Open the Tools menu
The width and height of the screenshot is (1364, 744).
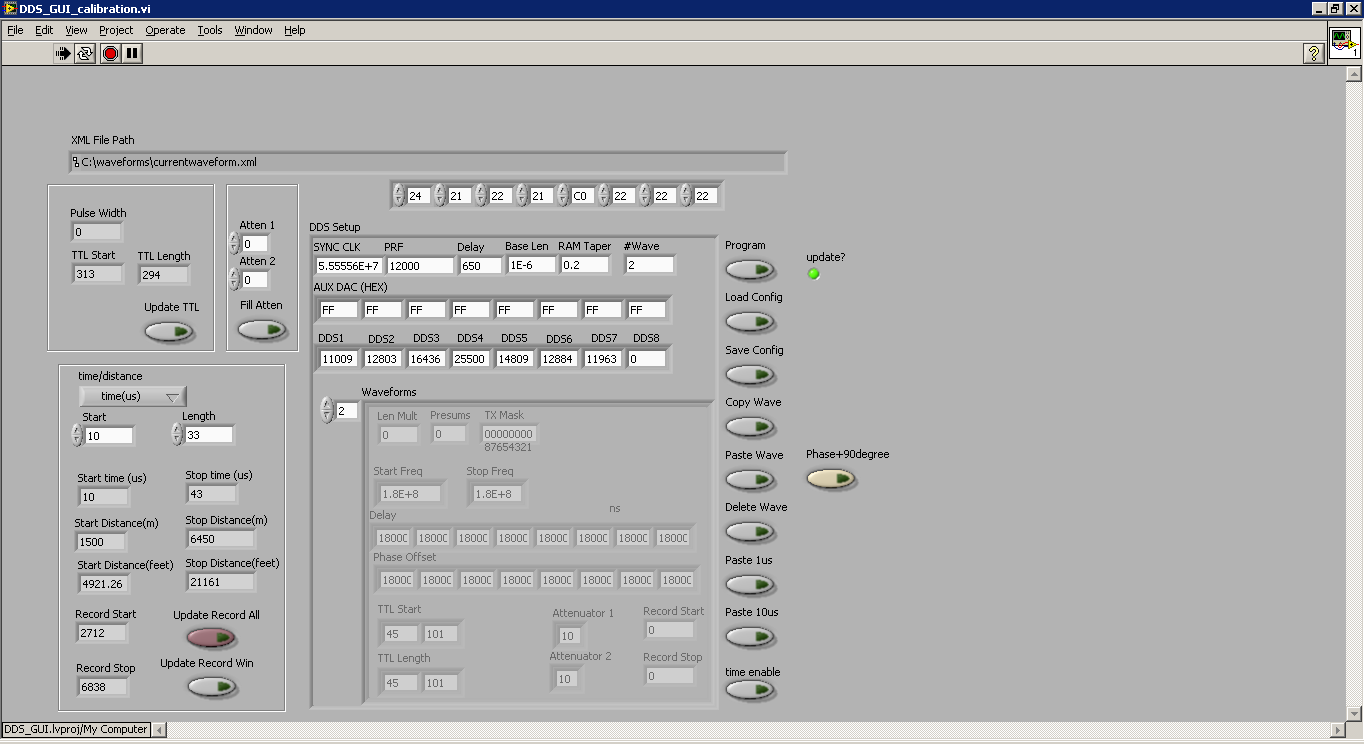coord(210,30)
